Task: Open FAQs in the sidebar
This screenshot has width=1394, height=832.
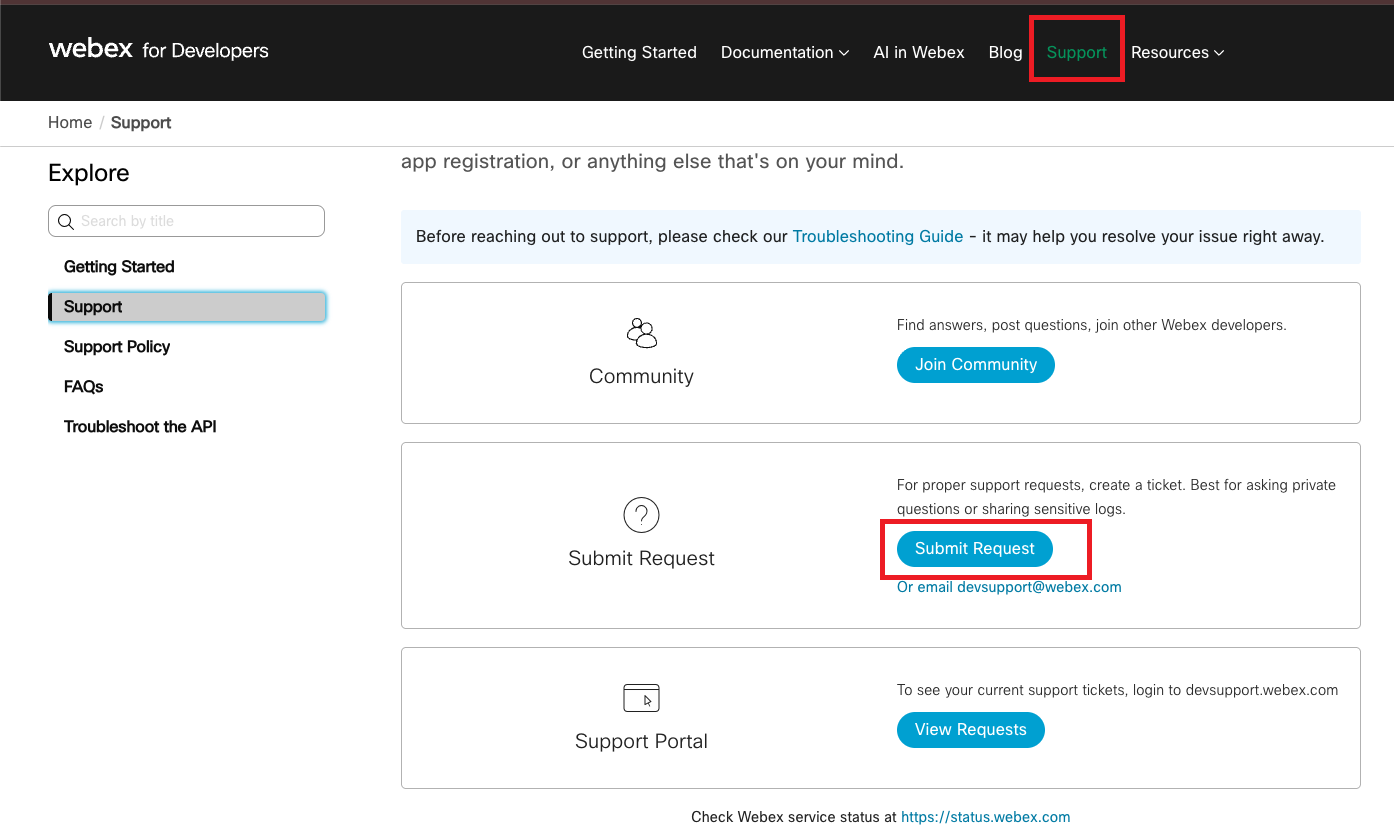Action: [x=84, y=387]
